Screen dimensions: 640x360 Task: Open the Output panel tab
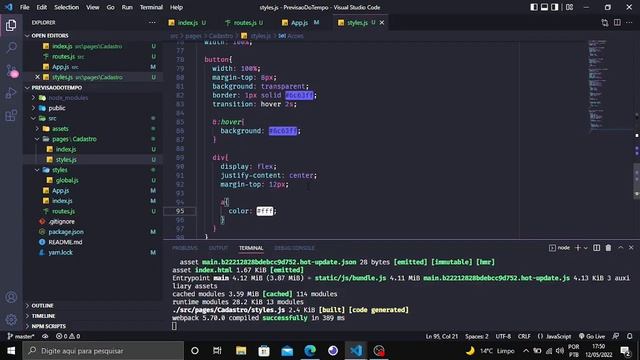click(218, 248)
